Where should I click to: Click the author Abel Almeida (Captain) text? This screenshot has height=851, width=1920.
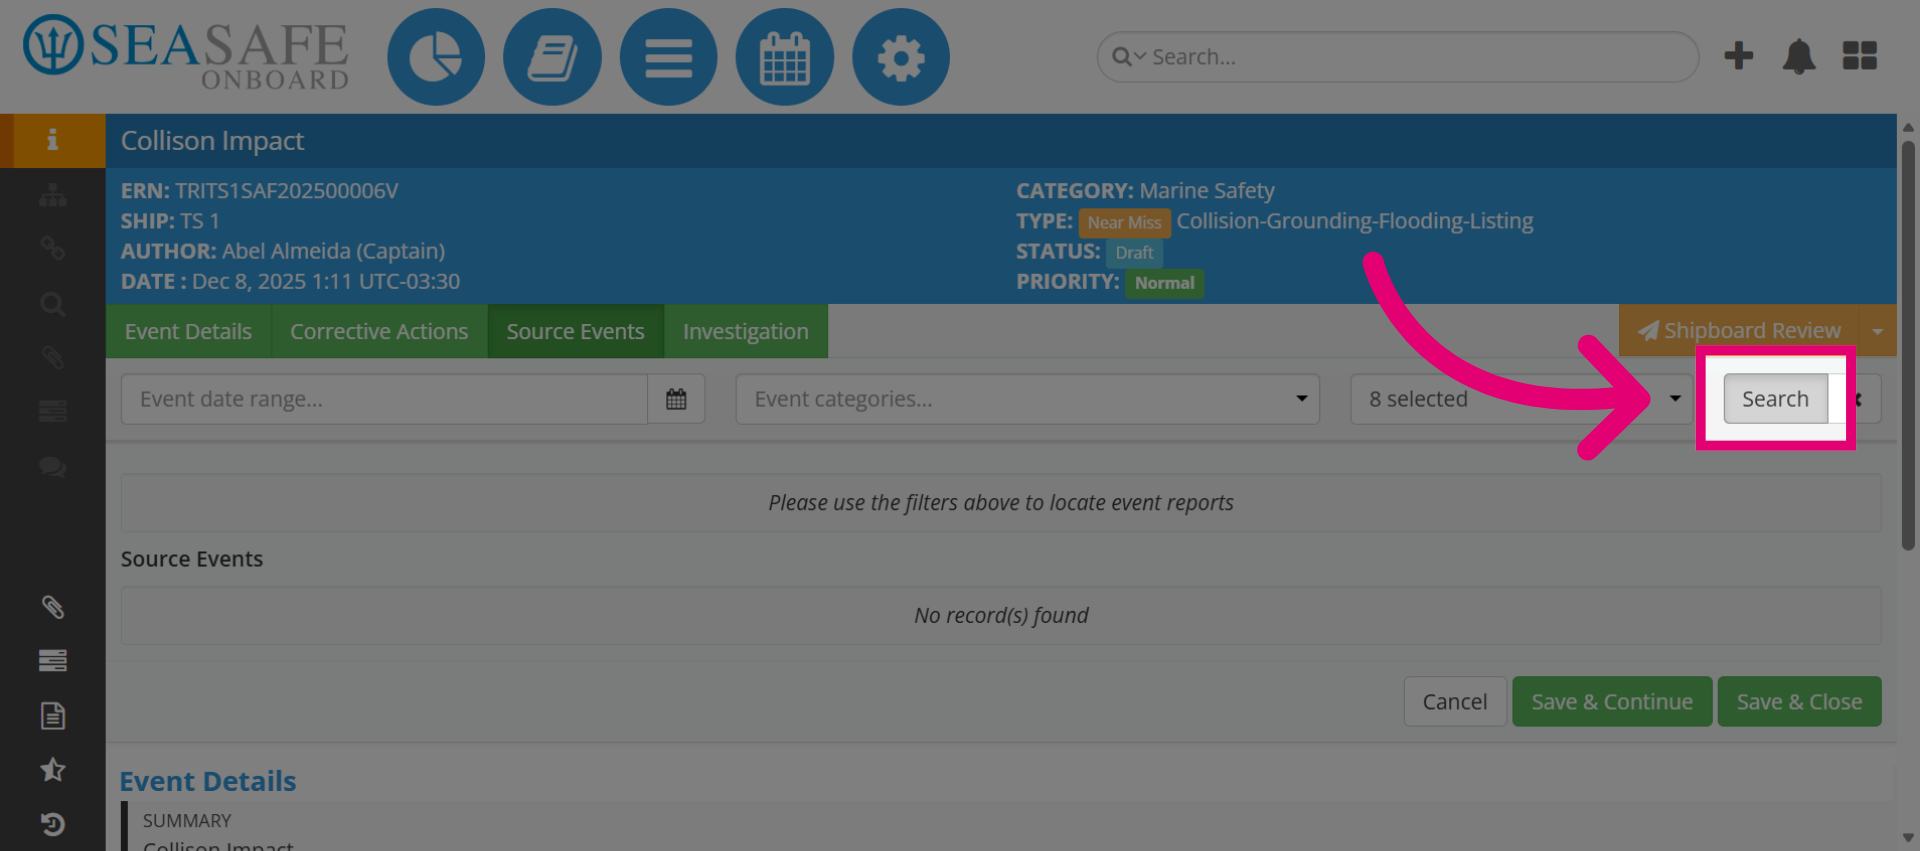tap(283, 251)
